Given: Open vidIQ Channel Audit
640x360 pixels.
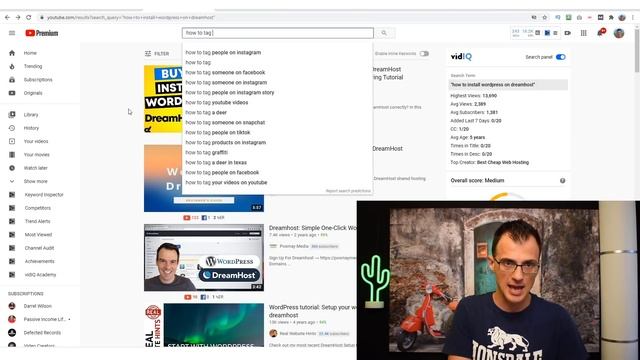Looking at the screenshot, I should click(40, 248).
